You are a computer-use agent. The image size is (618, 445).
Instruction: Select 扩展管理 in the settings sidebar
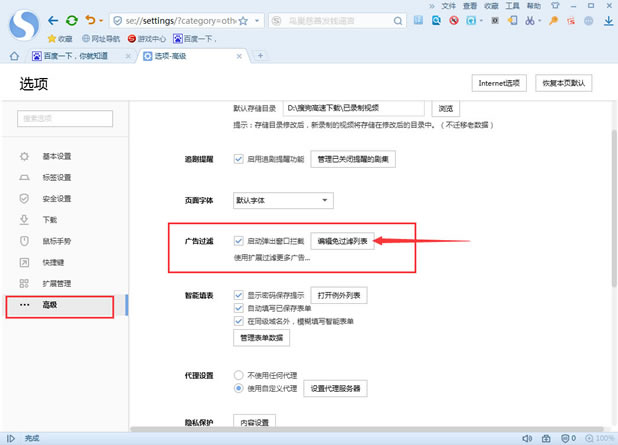[56, 283]
